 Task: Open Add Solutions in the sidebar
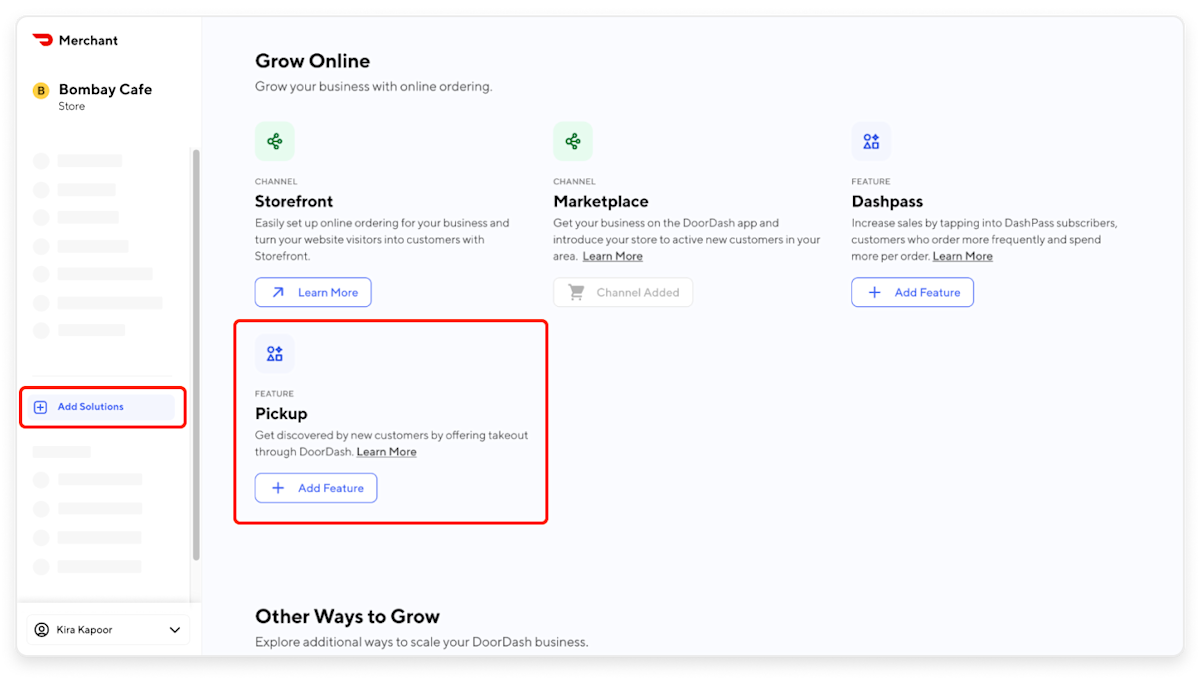pos(100,407)
